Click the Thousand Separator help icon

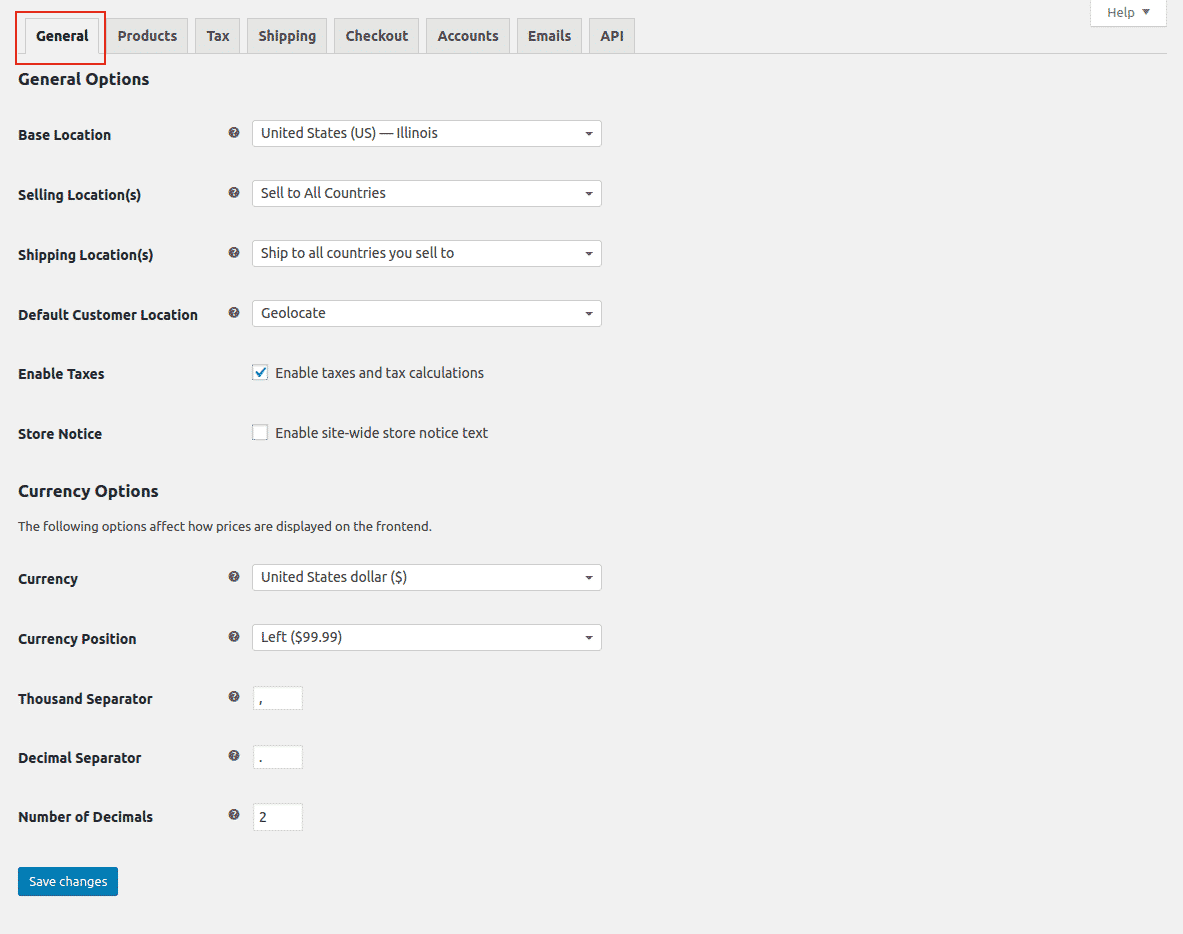234,697
